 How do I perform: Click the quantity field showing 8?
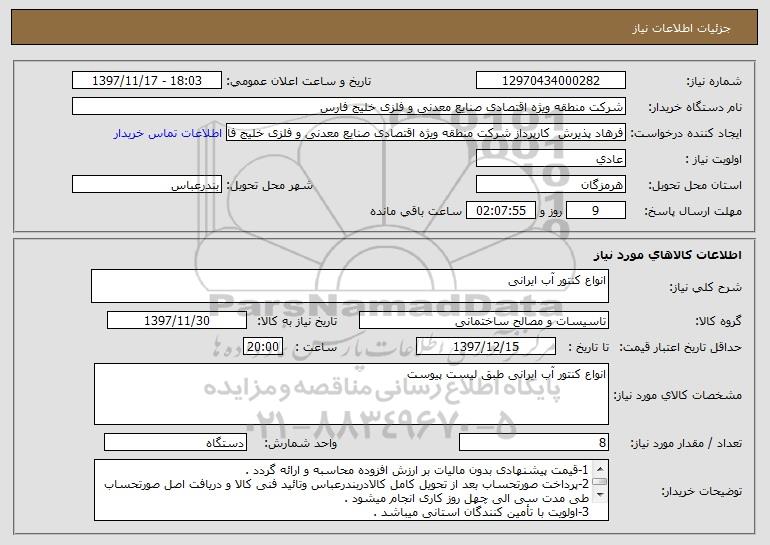tap(534, 442)
